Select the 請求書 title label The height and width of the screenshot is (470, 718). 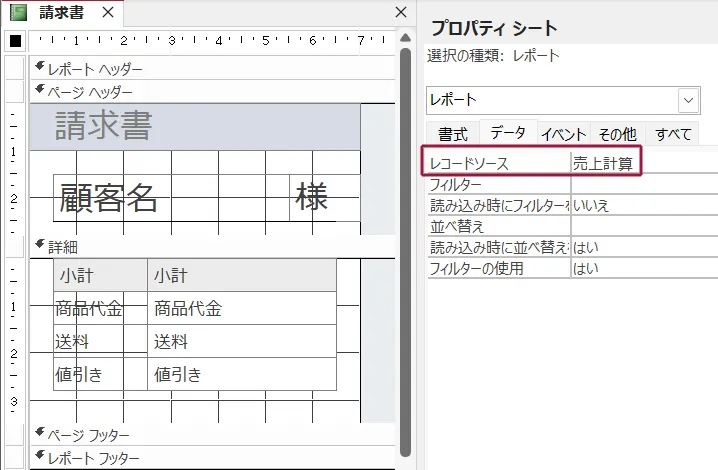(x=104, y=126)
